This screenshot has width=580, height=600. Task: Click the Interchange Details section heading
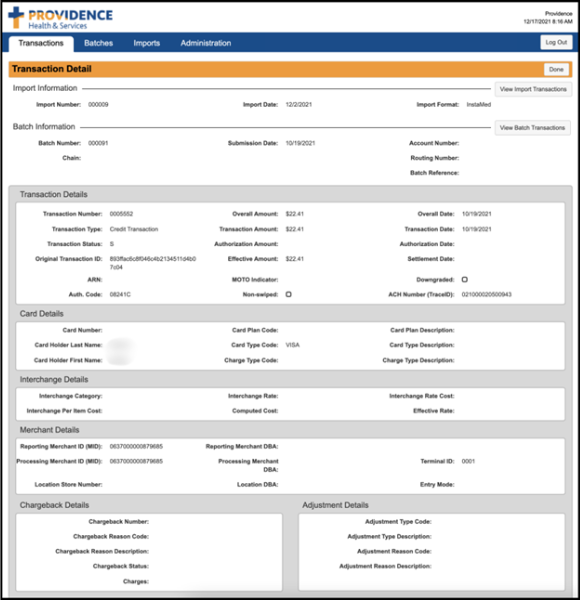(x=54, y=380)
